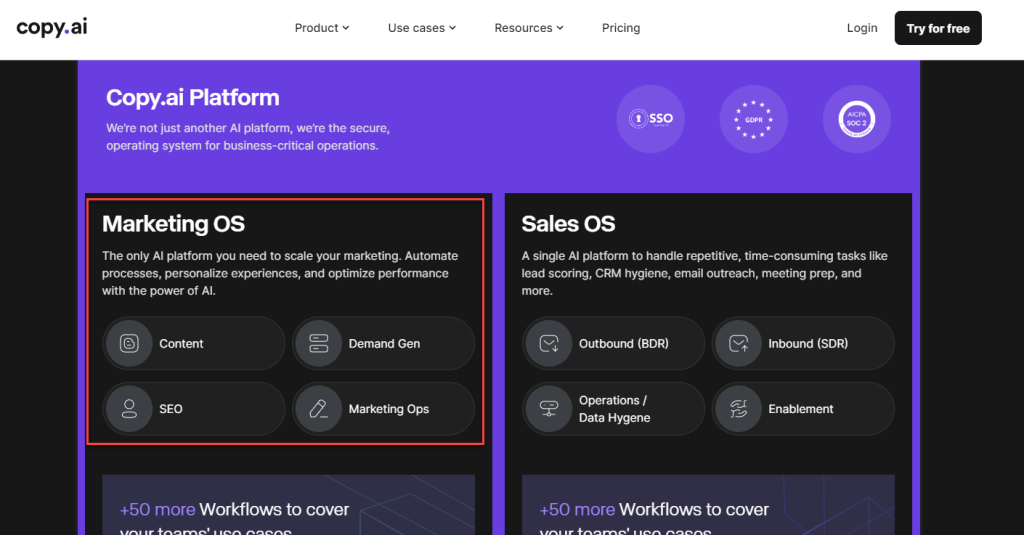Click the Inbound (SDR) envelope icon
The width and height of the screenshot is (1024, 535).
(x=739, y=344)
